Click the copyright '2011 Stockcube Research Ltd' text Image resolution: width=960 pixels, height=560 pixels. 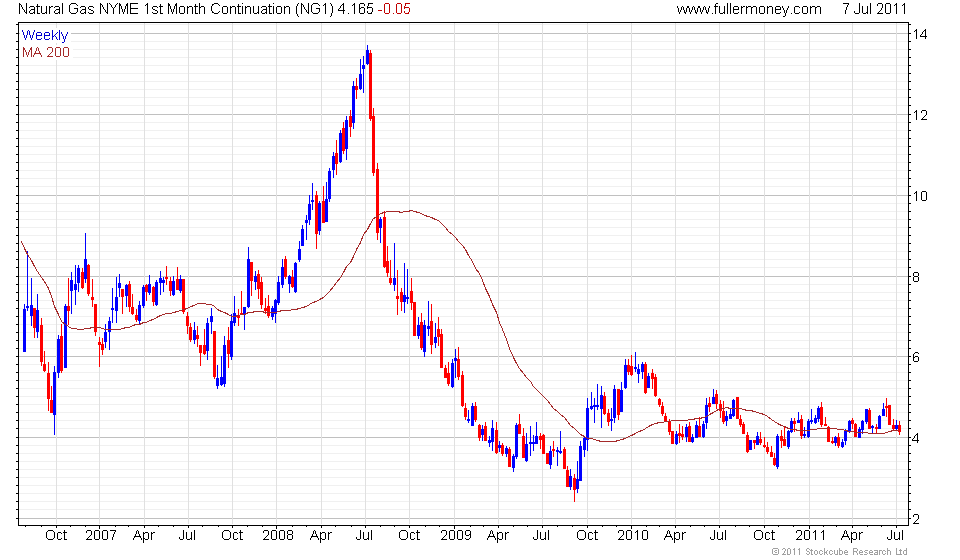839,552
